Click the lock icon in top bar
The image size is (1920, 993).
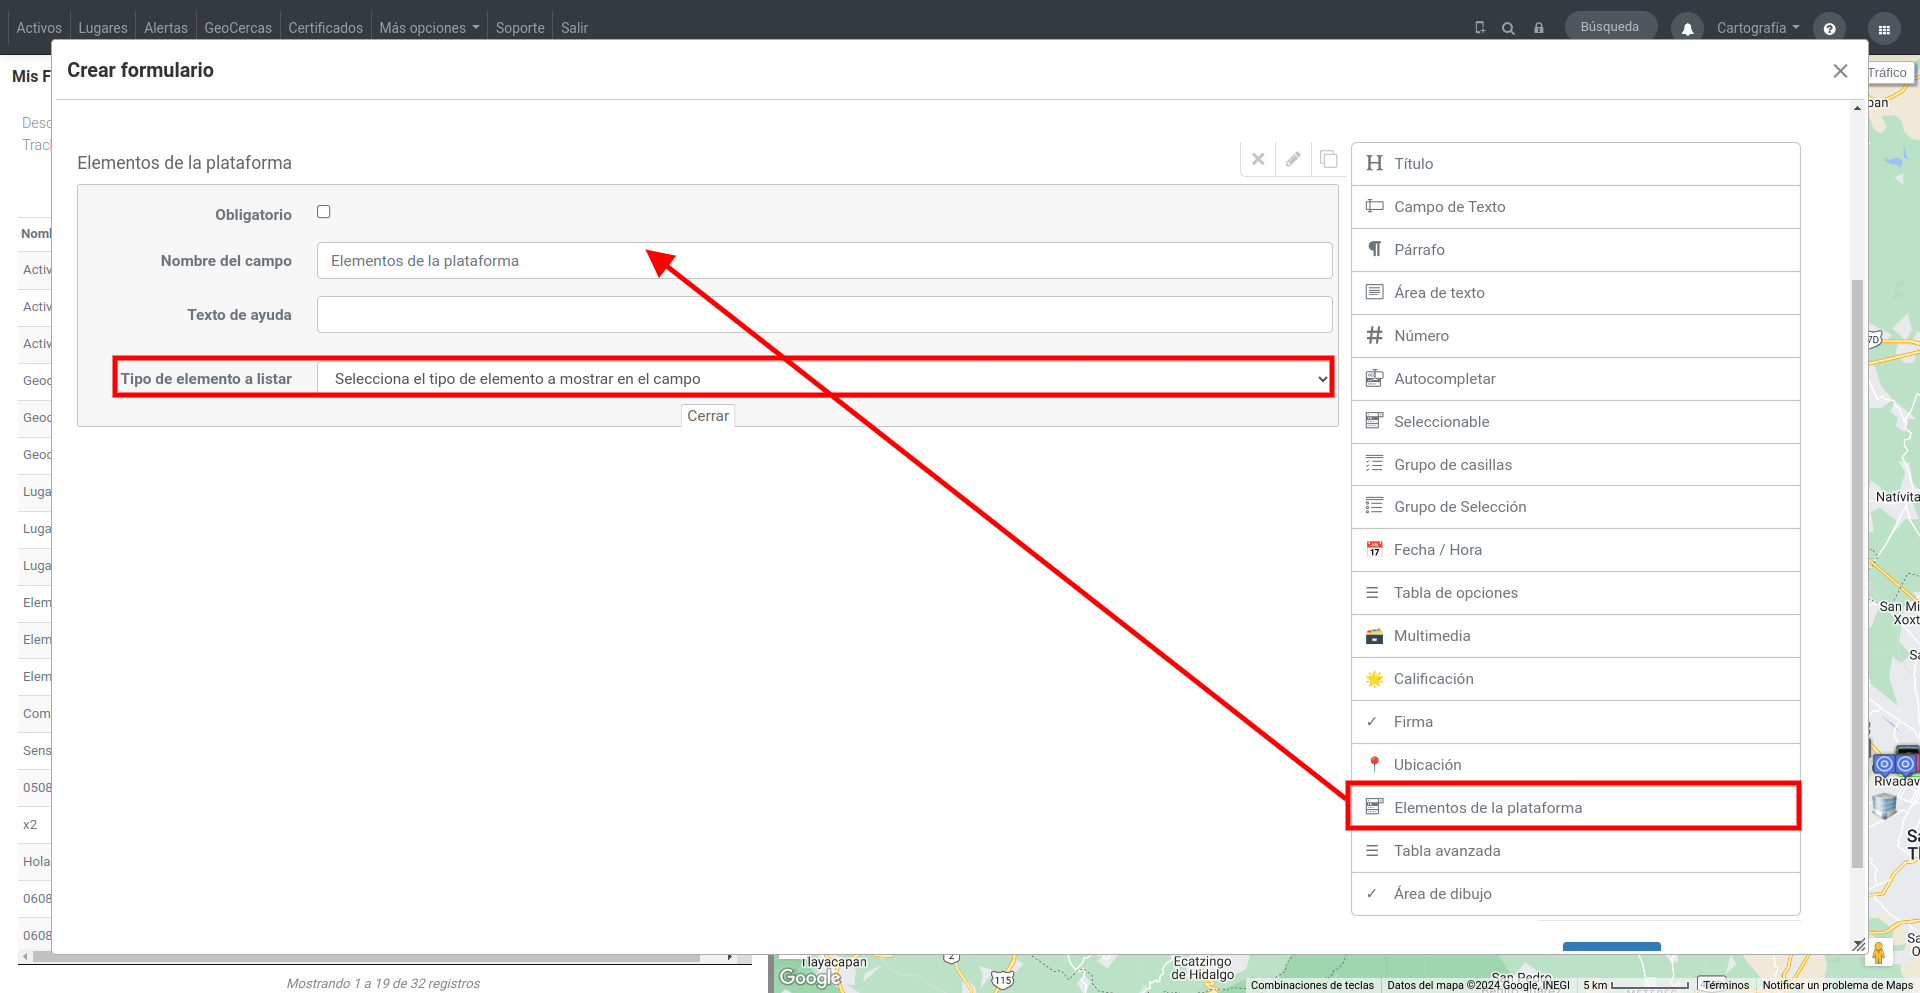click(1539, 28)
